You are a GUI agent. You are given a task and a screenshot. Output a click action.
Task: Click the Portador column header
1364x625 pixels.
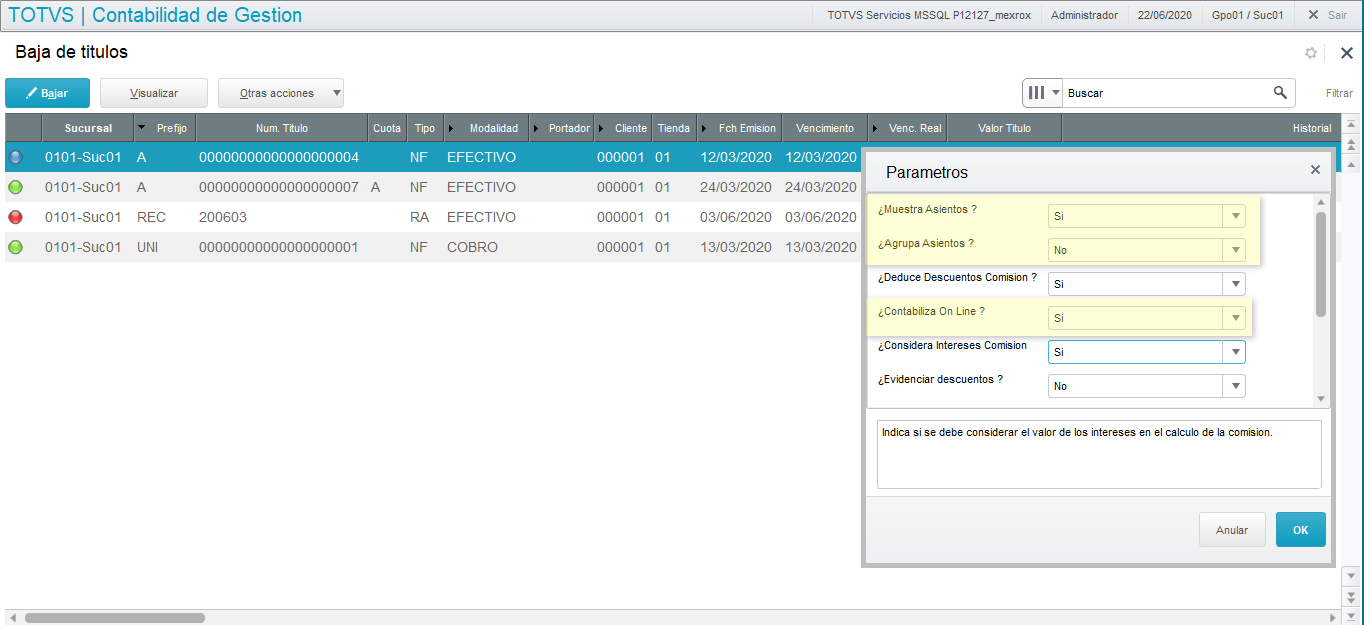click(x=562, y=128)
